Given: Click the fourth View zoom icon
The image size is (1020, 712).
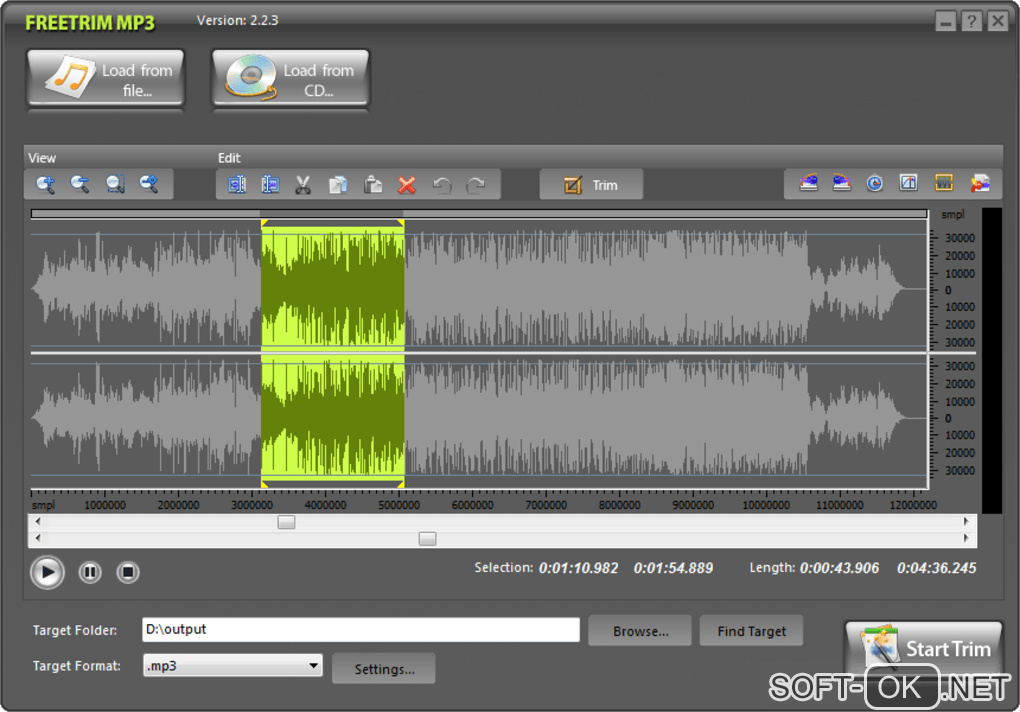Looking at the screenshot, I should pyautogui.click(x=150, y=185).
